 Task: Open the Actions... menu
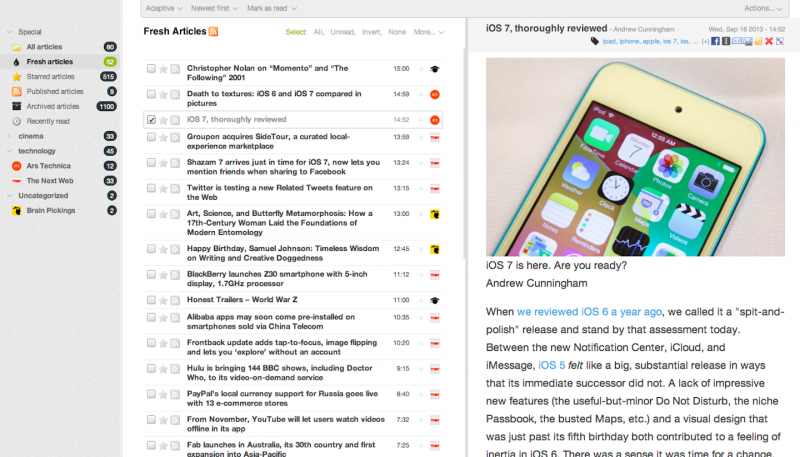pos(765,8)
